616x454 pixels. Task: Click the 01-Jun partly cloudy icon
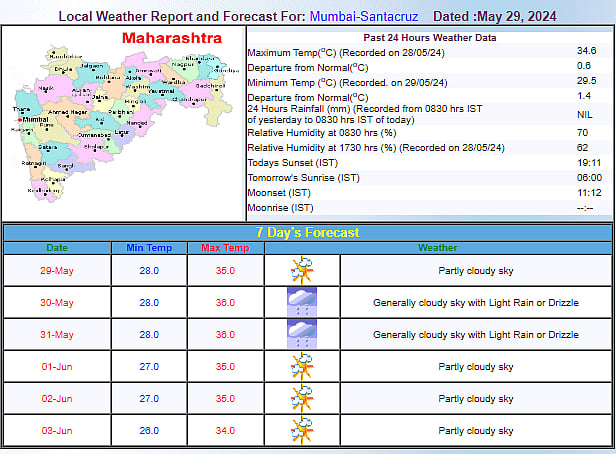[301, 367]
